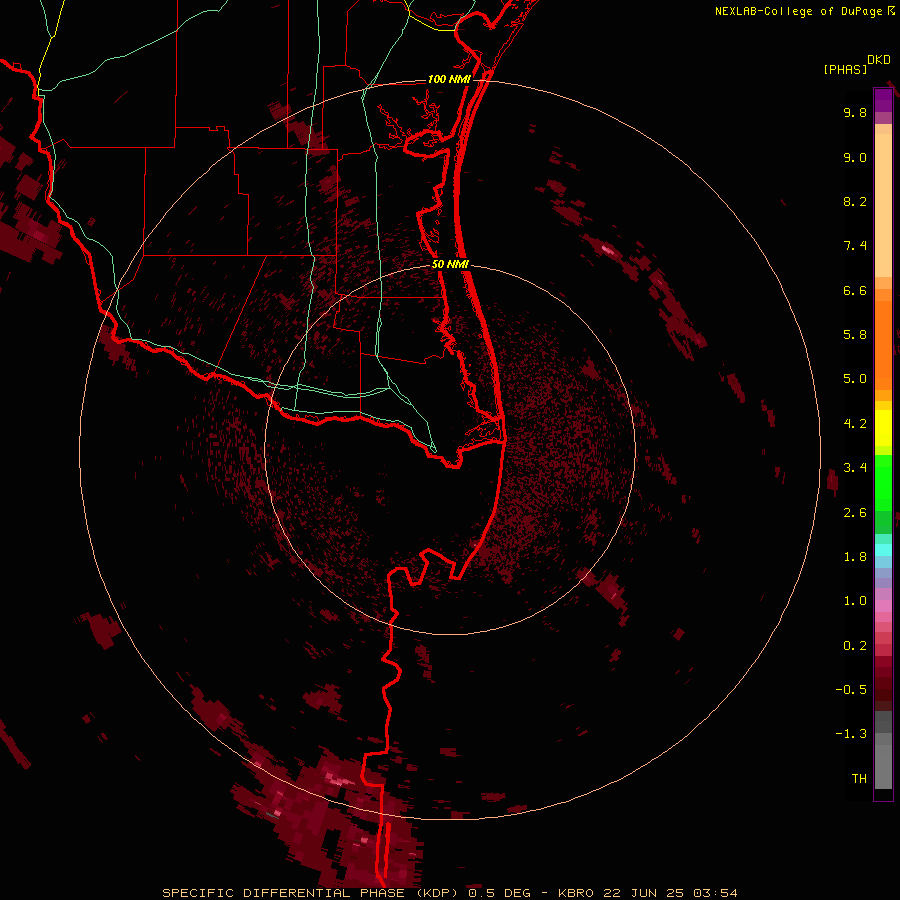Click the [PHAS] units label

(845, 69)
